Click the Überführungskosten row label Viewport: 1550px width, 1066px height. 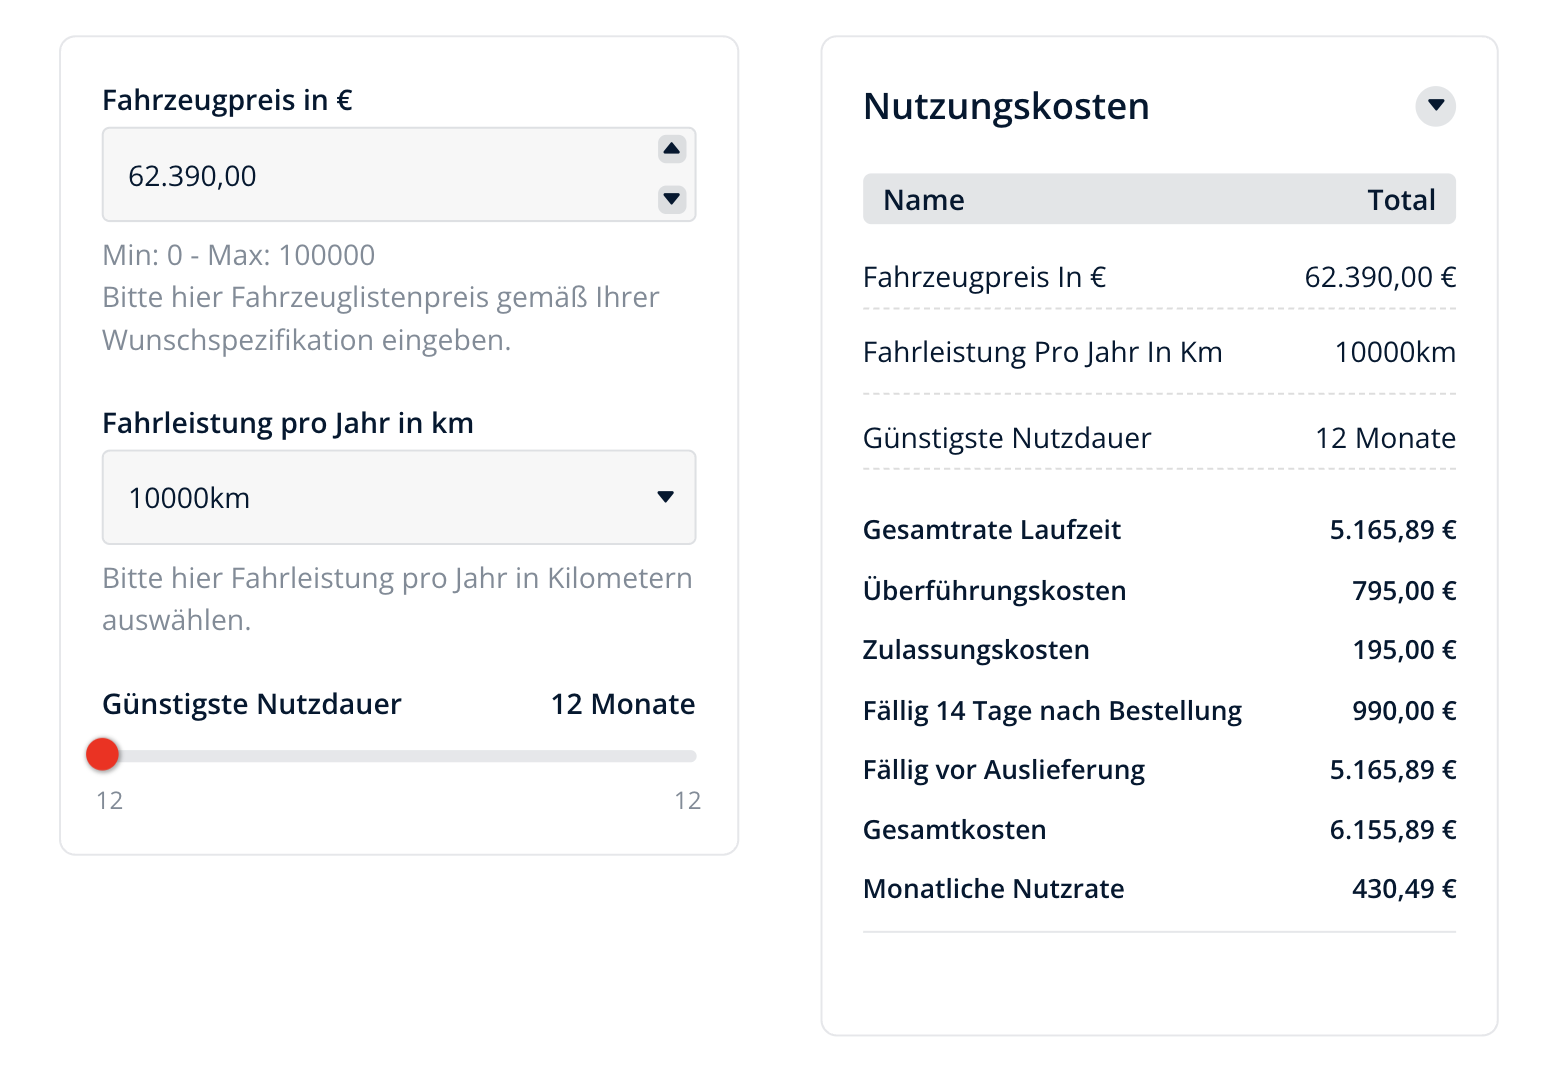click(x=994, y=591)
